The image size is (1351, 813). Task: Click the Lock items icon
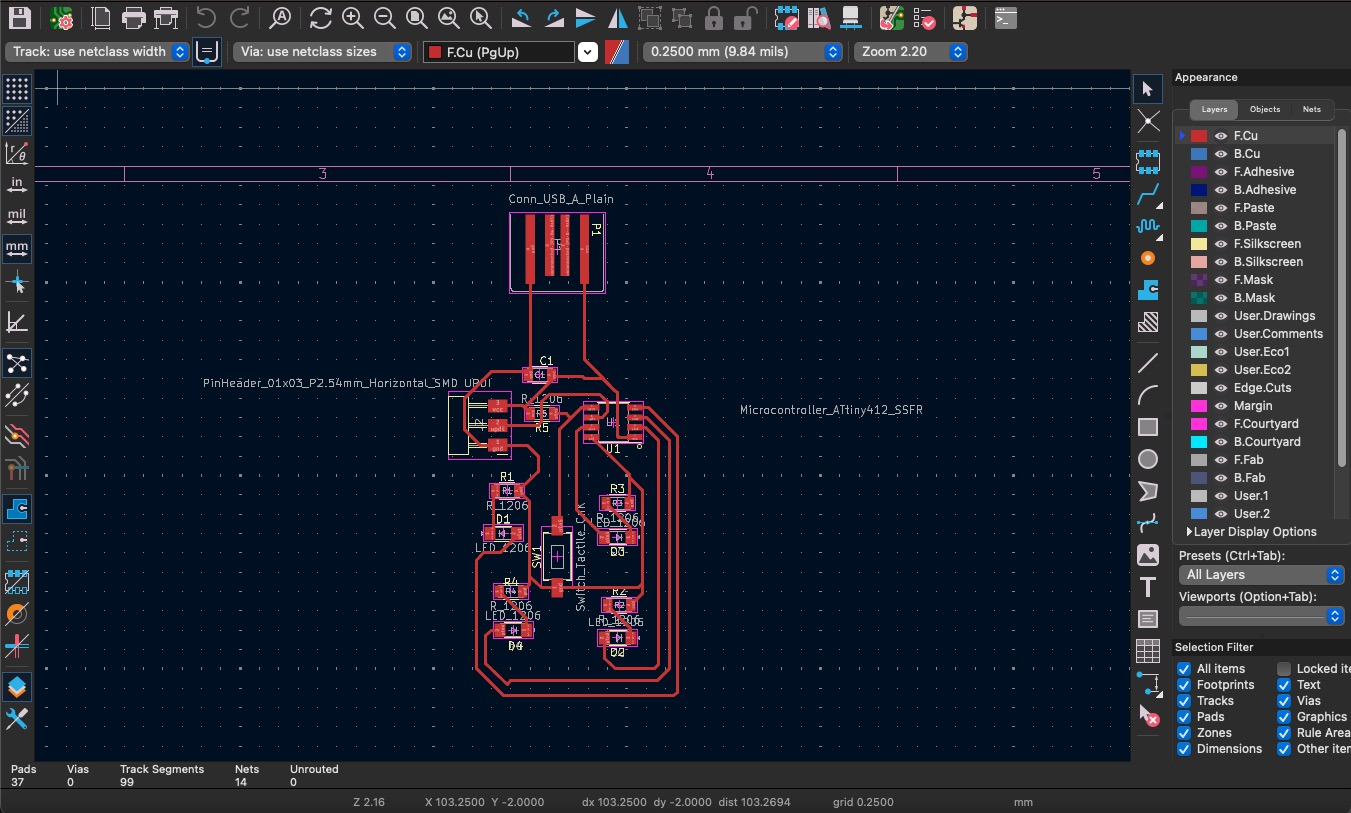713,17
